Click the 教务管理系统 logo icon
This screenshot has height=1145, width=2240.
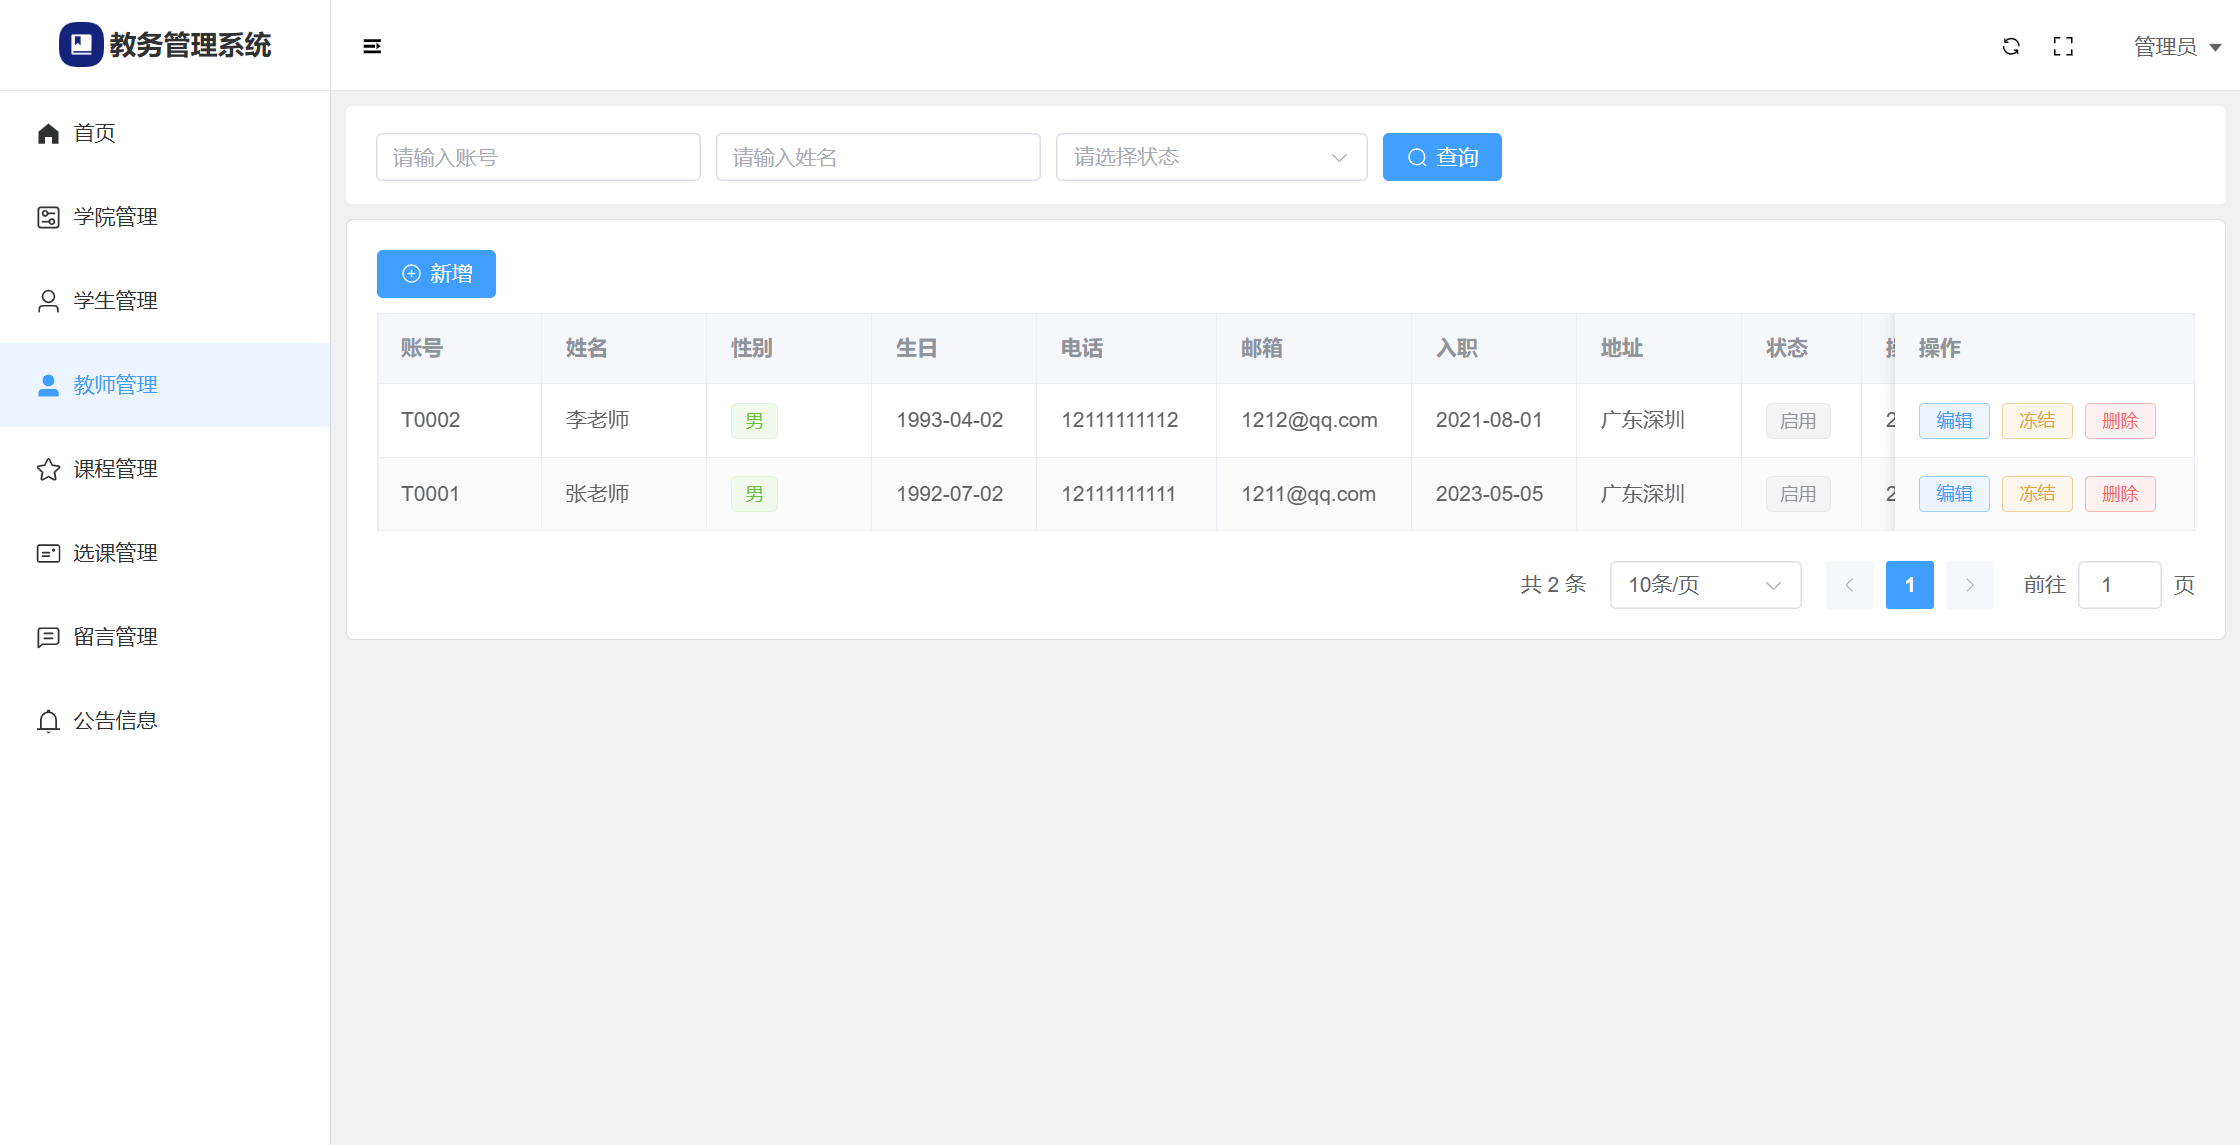(81, 45)
